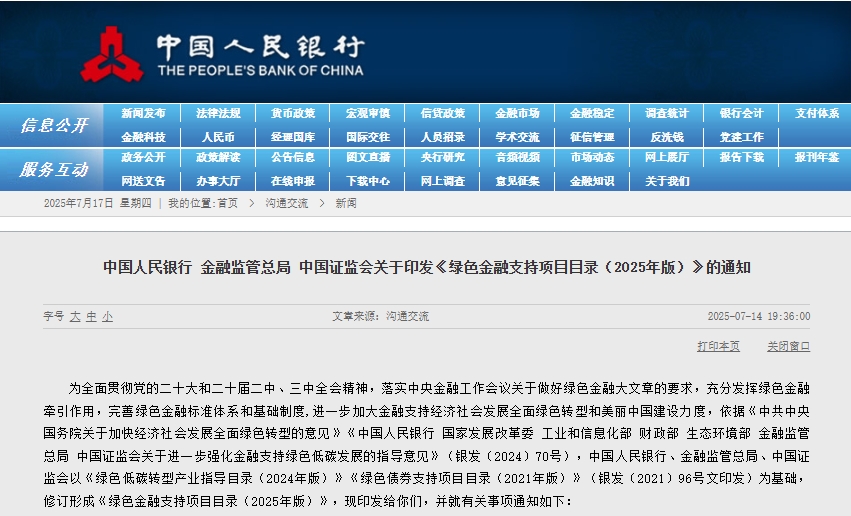Click the article title about 绿色金融支持项目目录
Image resolution: width=851 pixels, height=516 pixels.
point(427,267)
